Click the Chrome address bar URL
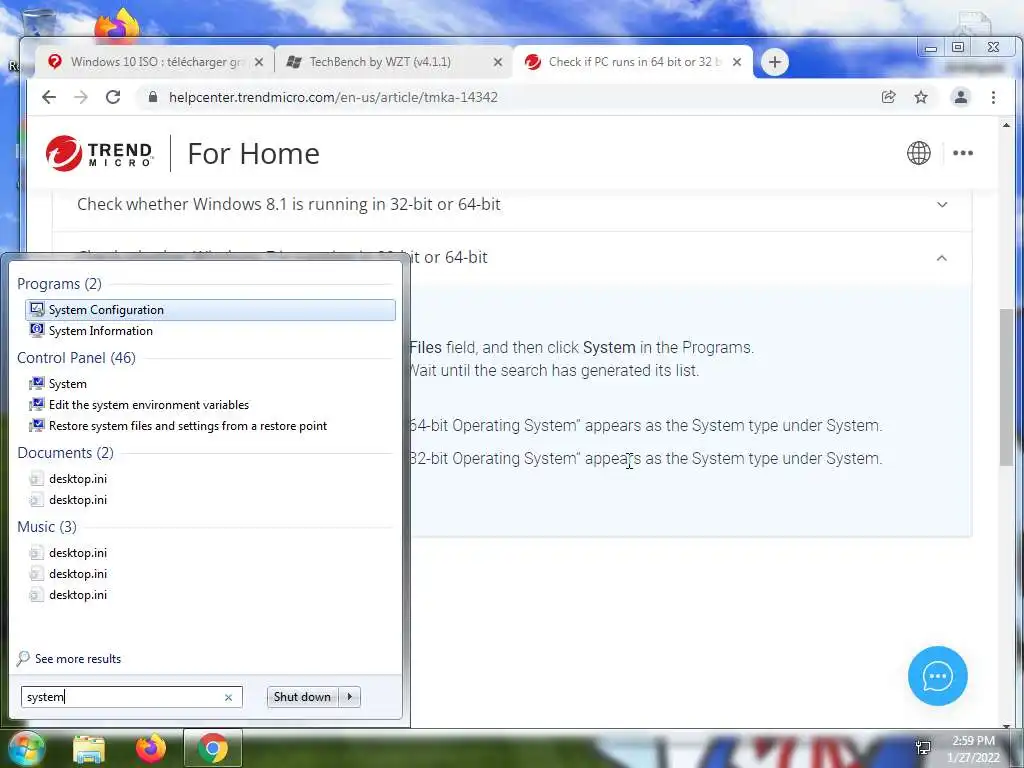Viewport: 1024px width, 768px height. point(333,97)
